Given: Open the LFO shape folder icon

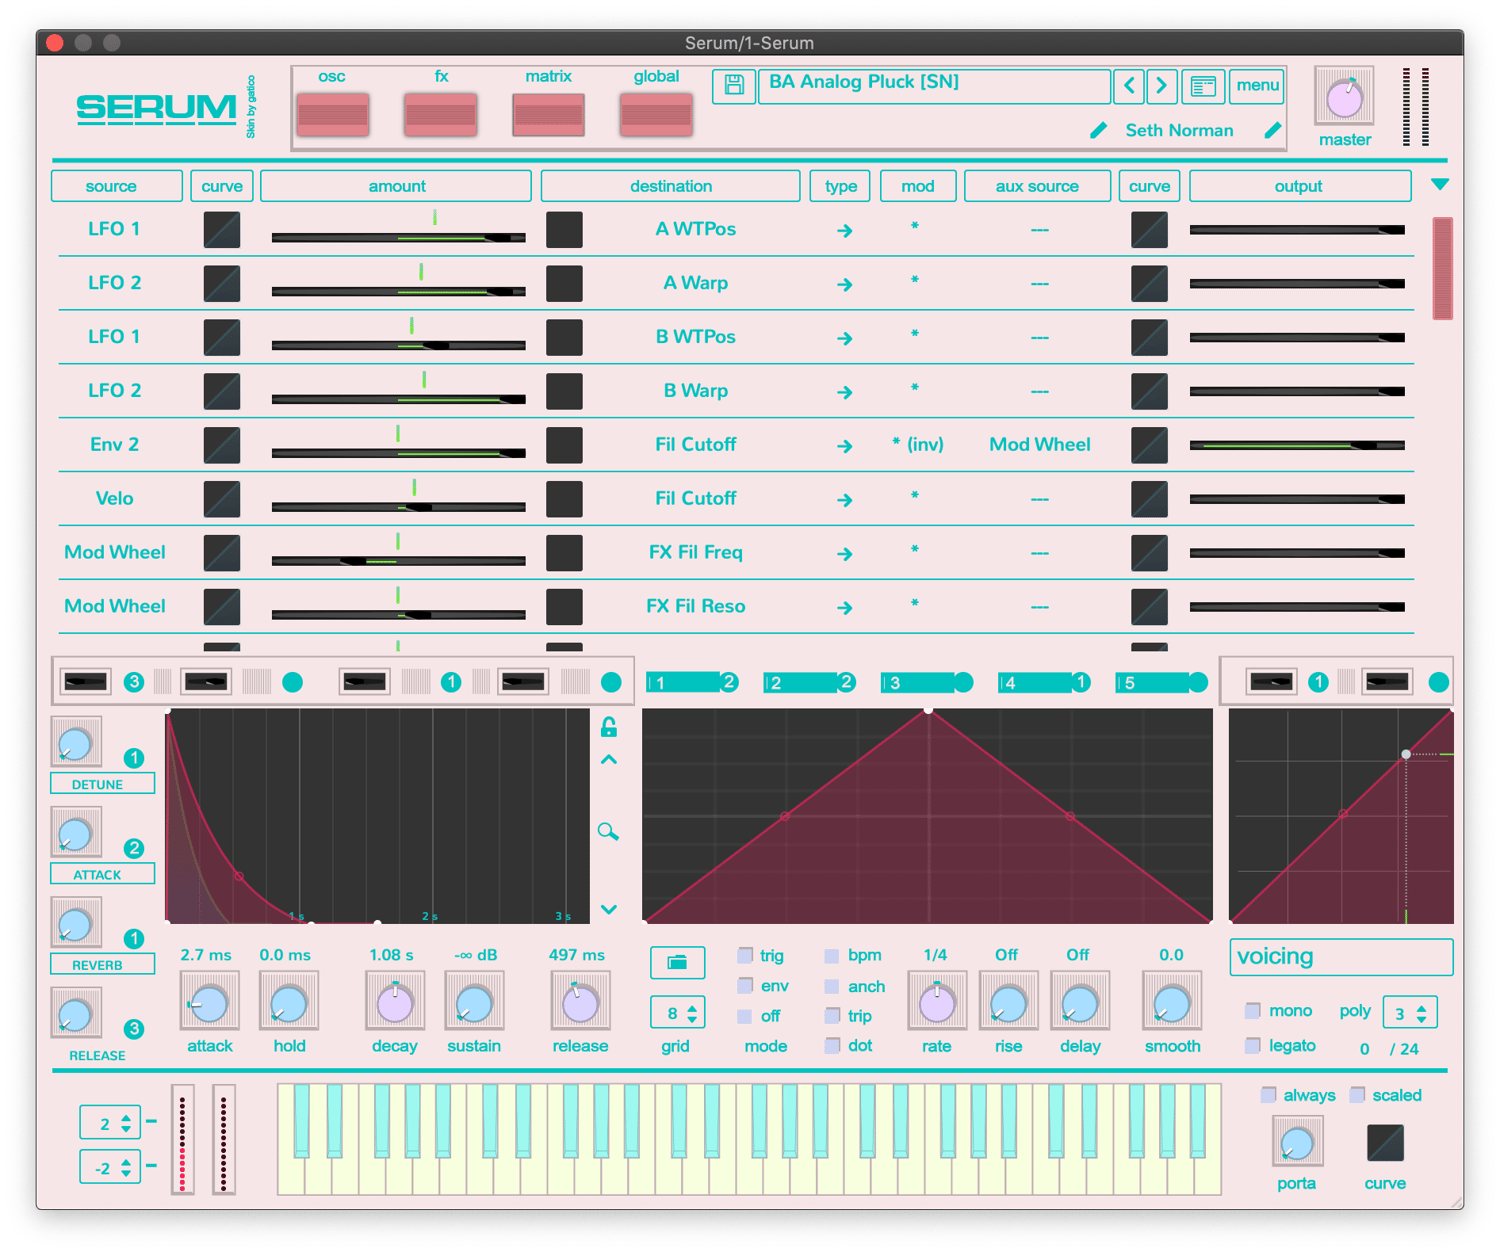Looking at the screenshot, I should (677, 962).
